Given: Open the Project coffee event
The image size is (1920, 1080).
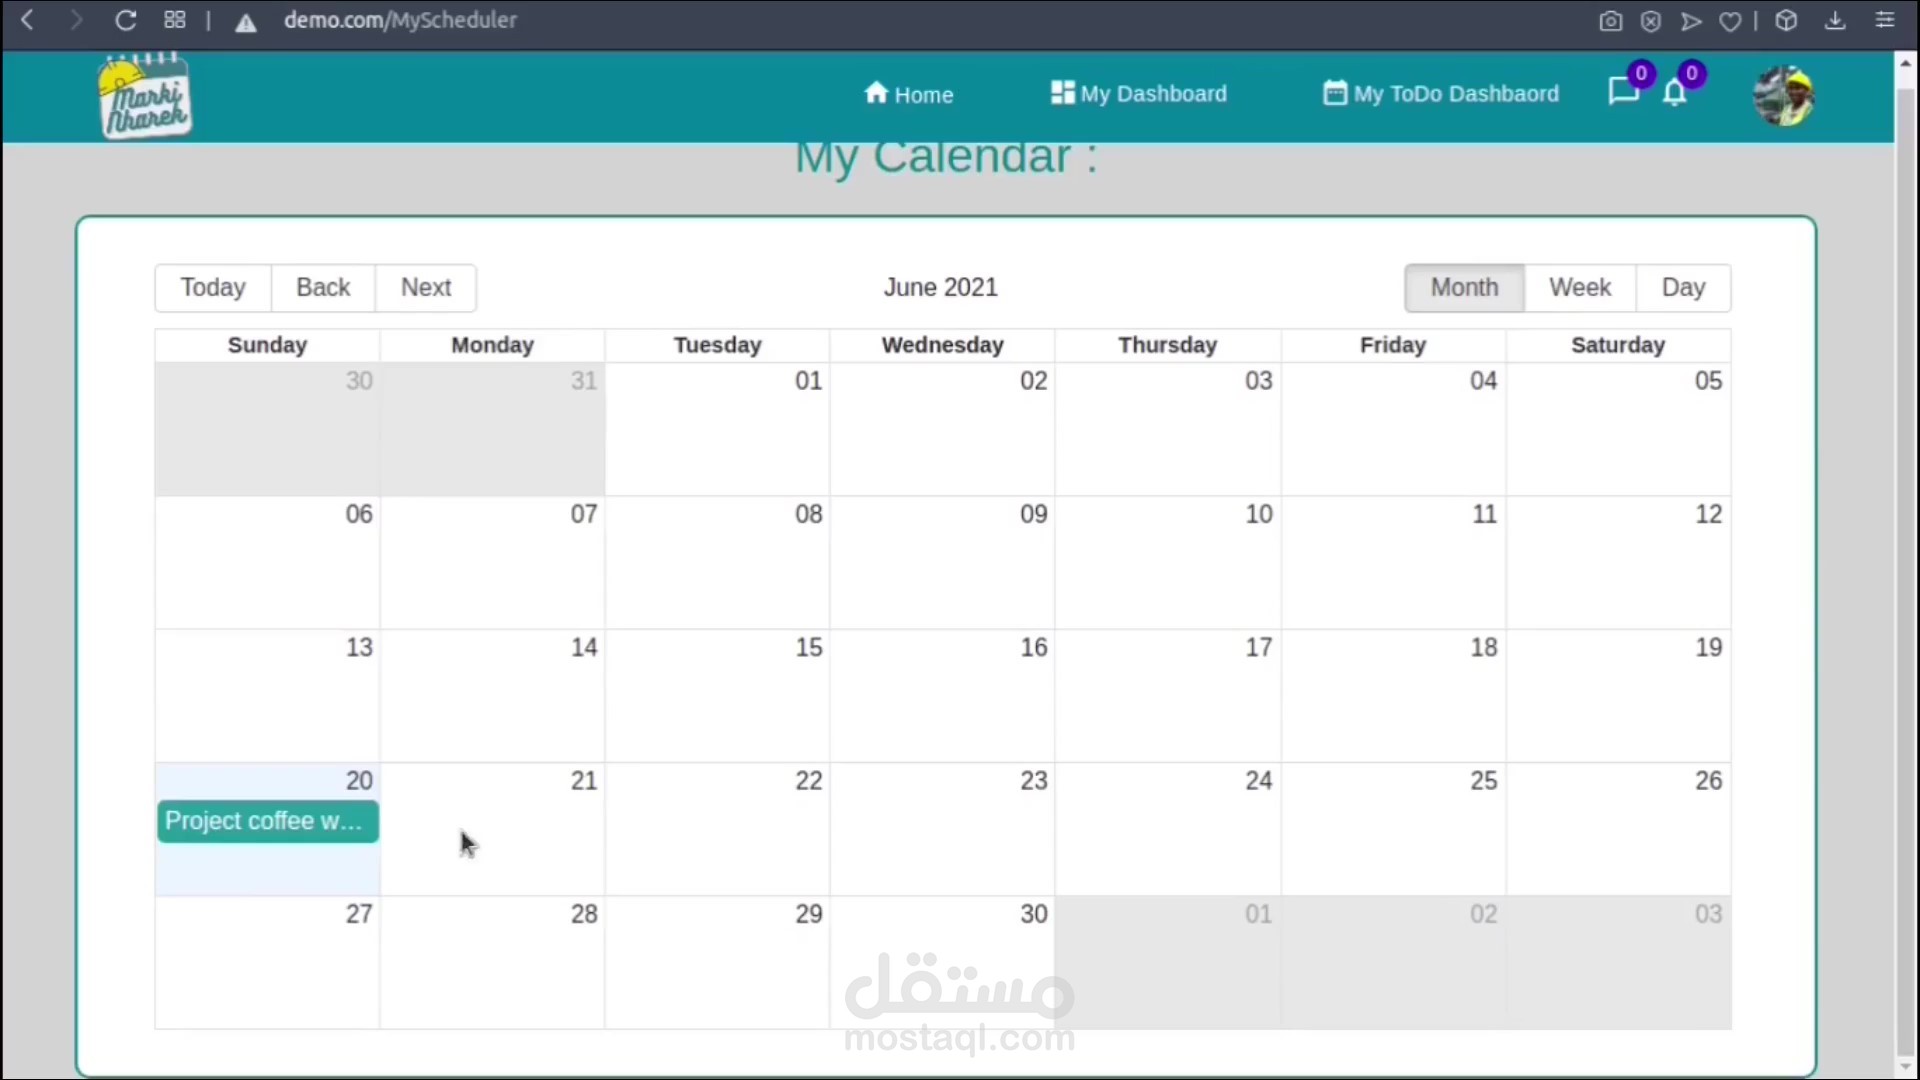Looking at the screenshot, I should tap(267, 821).
